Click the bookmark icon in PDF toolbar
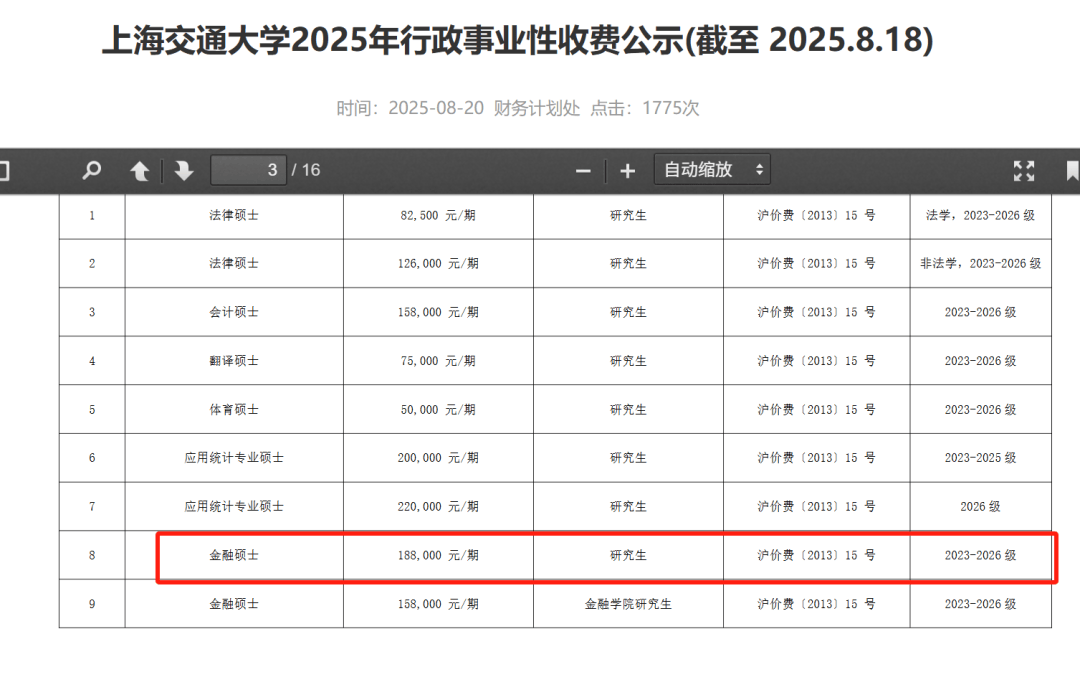The width and height of the screenshot is (1080, 682). point(1072,171)
